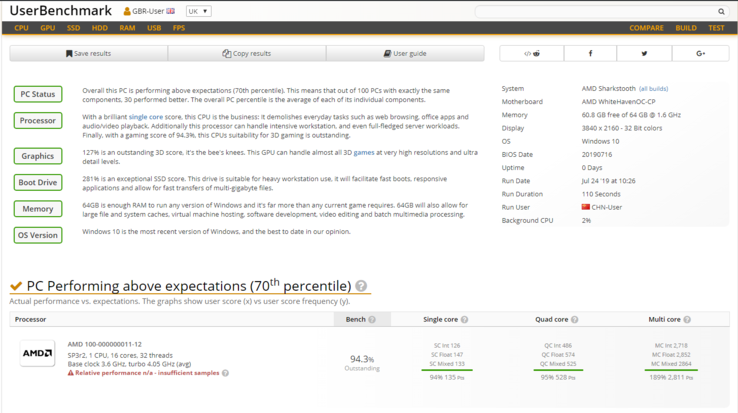Viewport: 738px width, 413px height.
Task: Click the AMD WhiteHavenOC-CP motherboard value
Action: (x=618, y=102)
